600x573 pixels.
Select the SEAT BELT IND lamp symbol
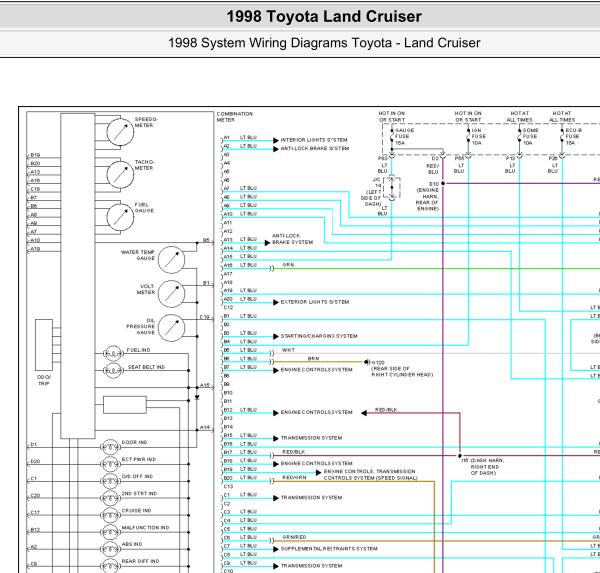[x=113, y=370]
